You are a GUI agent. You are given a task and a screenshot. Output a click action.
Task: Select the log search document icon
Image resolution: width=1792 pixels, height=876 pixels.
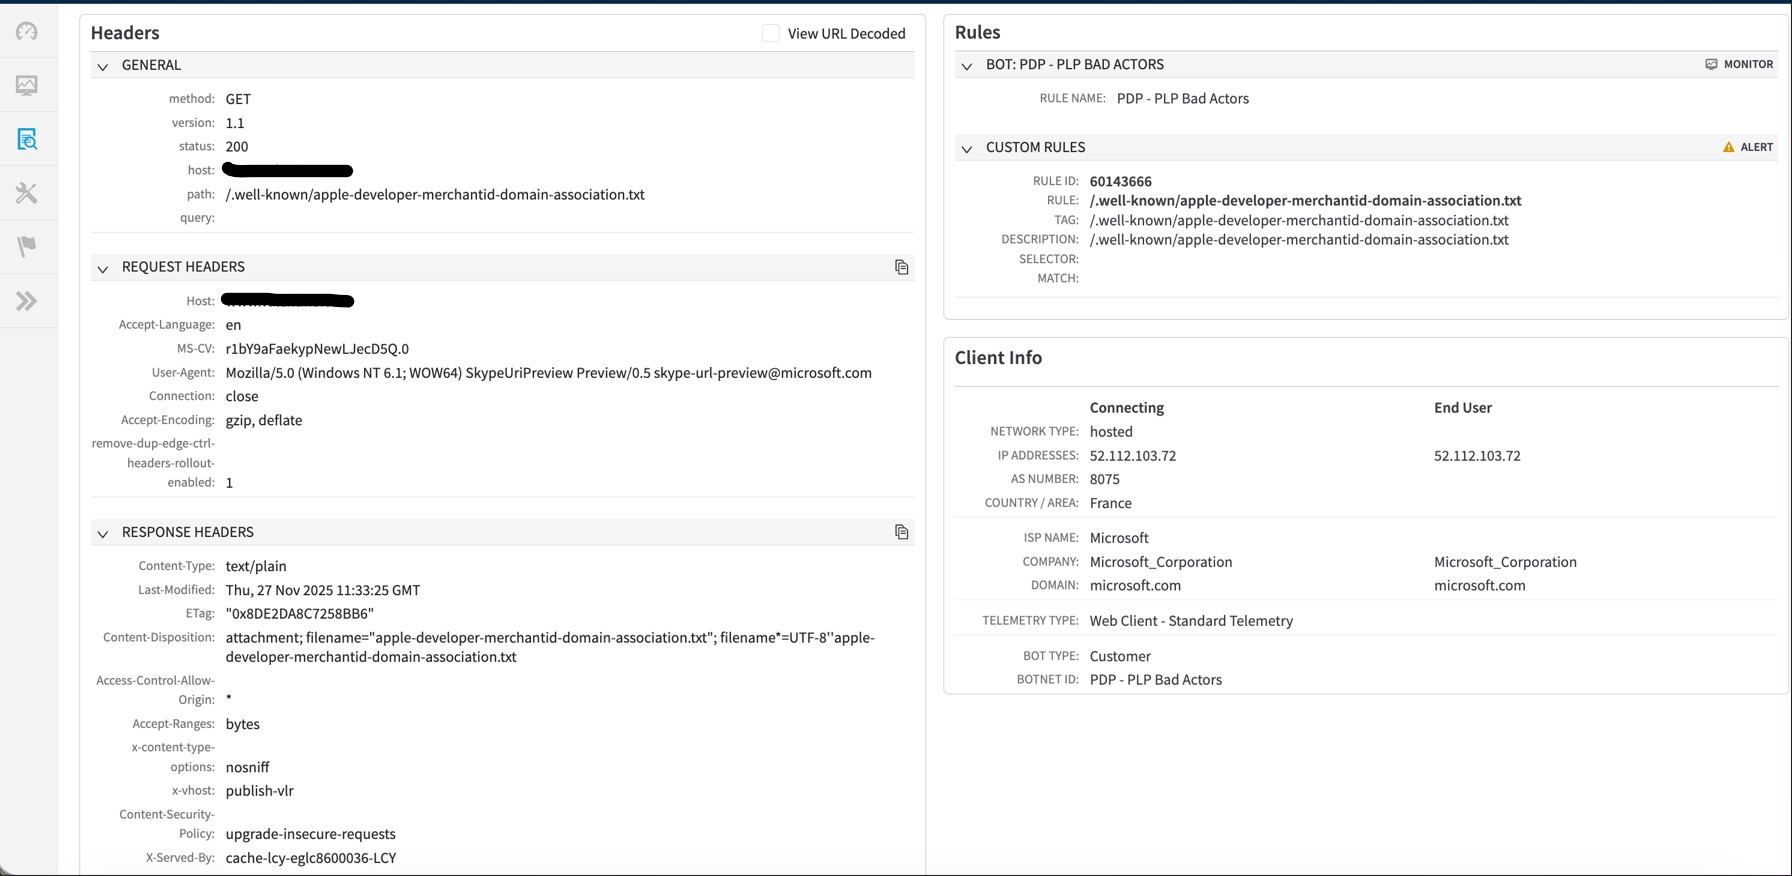point(27,139)
